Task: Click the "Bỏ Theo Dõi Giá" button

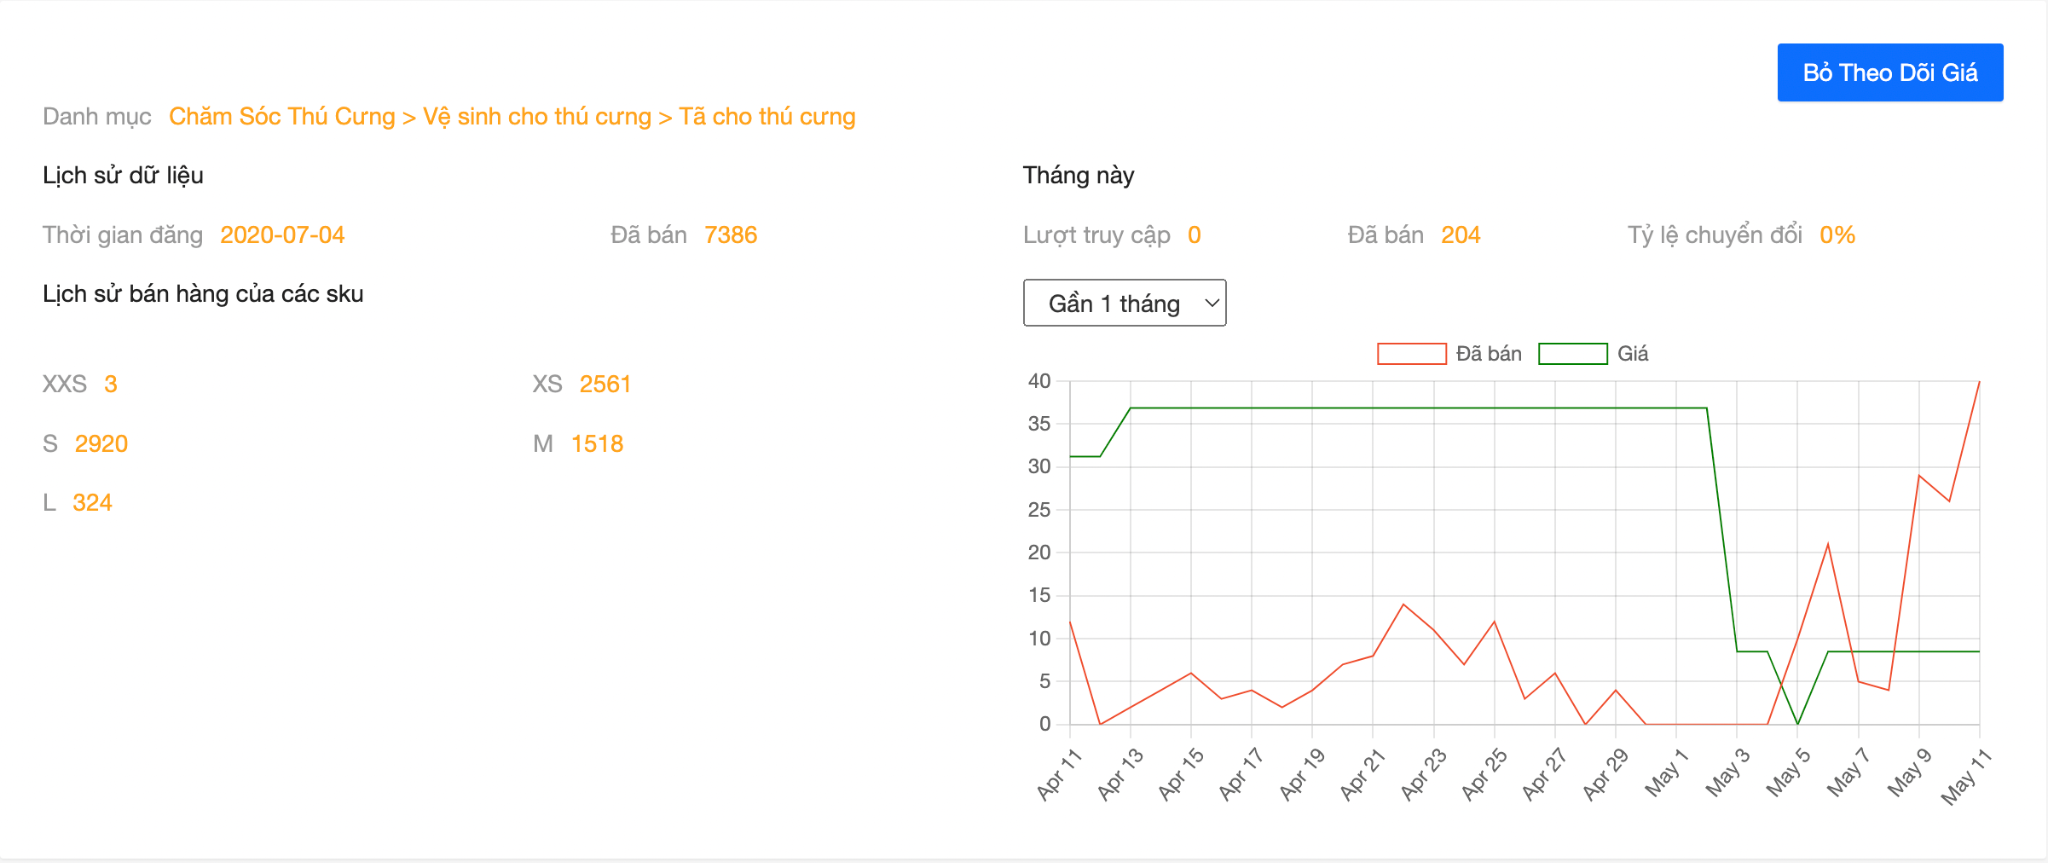Action: pyautogui.click(x=1889, y=71)
